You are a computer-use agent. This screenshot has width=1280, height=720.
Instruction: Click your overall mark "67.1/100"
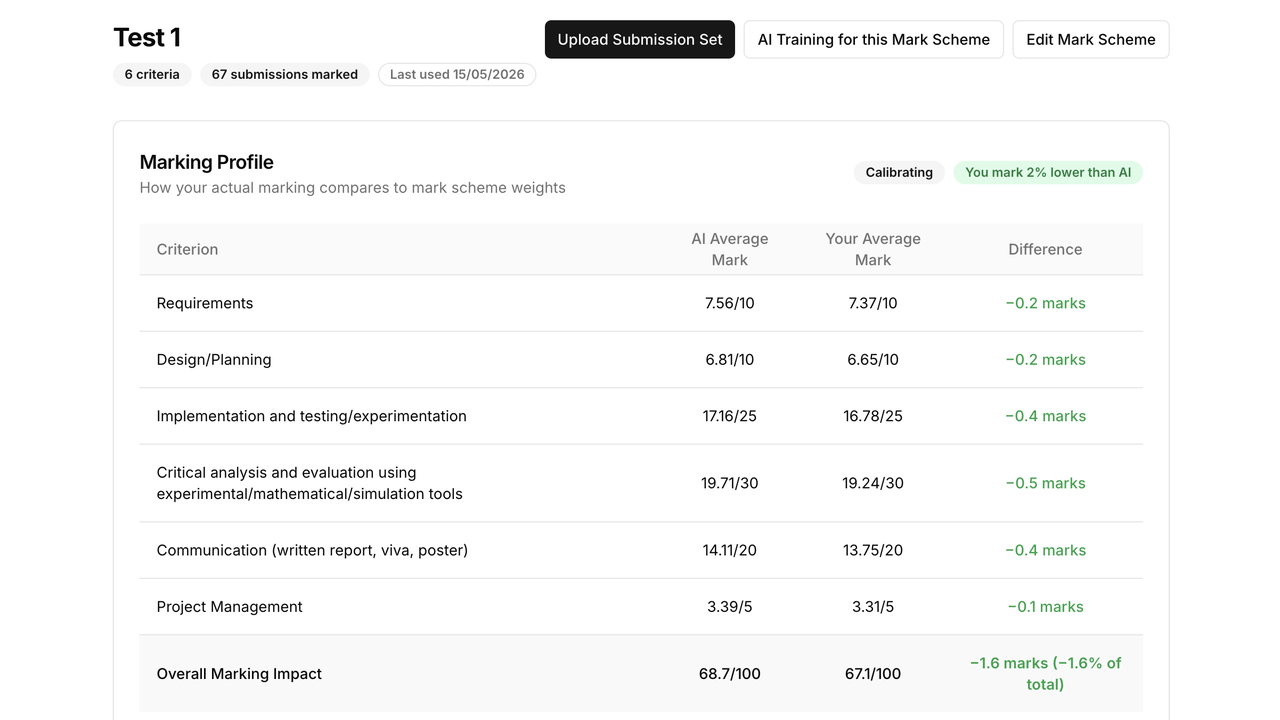pos(873,674)
